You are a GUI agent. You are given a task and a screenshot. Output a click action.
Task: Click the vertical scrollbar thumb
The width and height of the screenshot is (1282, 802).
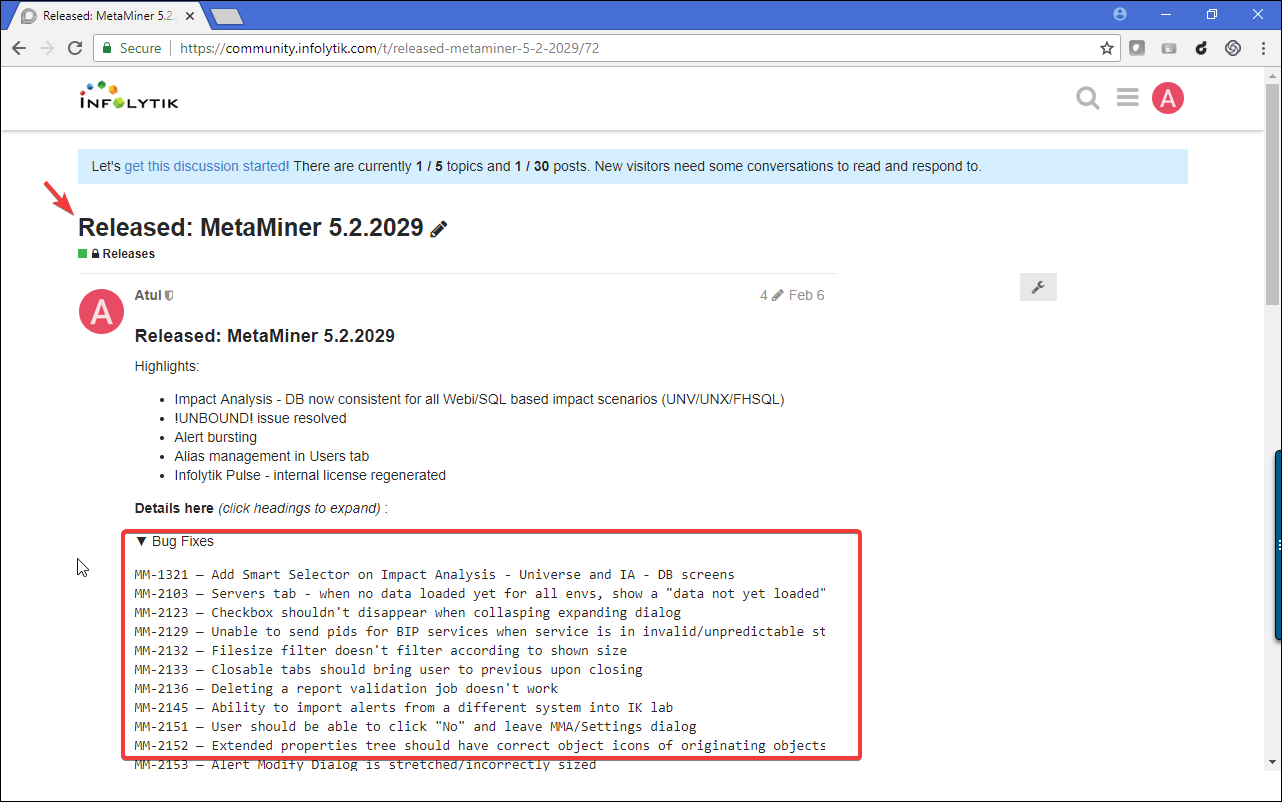coord(1273,195)
